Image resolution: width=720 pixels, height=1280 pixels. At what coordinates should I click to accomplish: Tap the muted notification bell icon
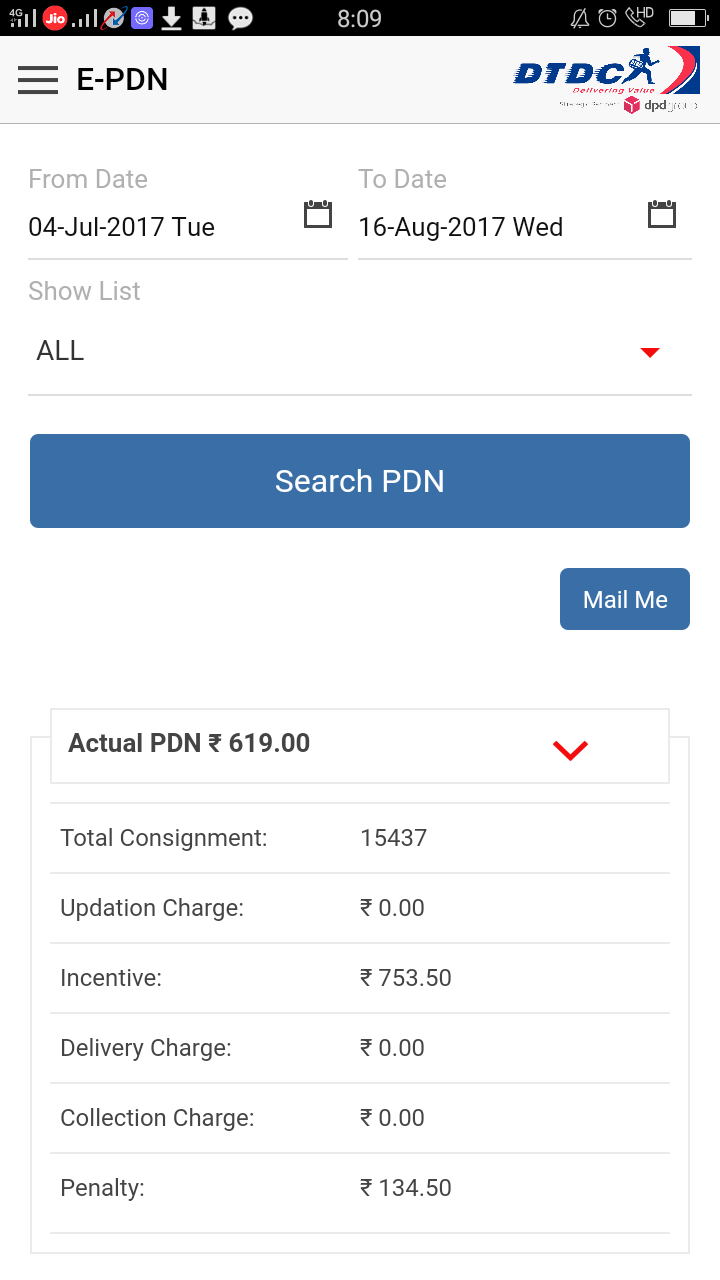(579, 17)
